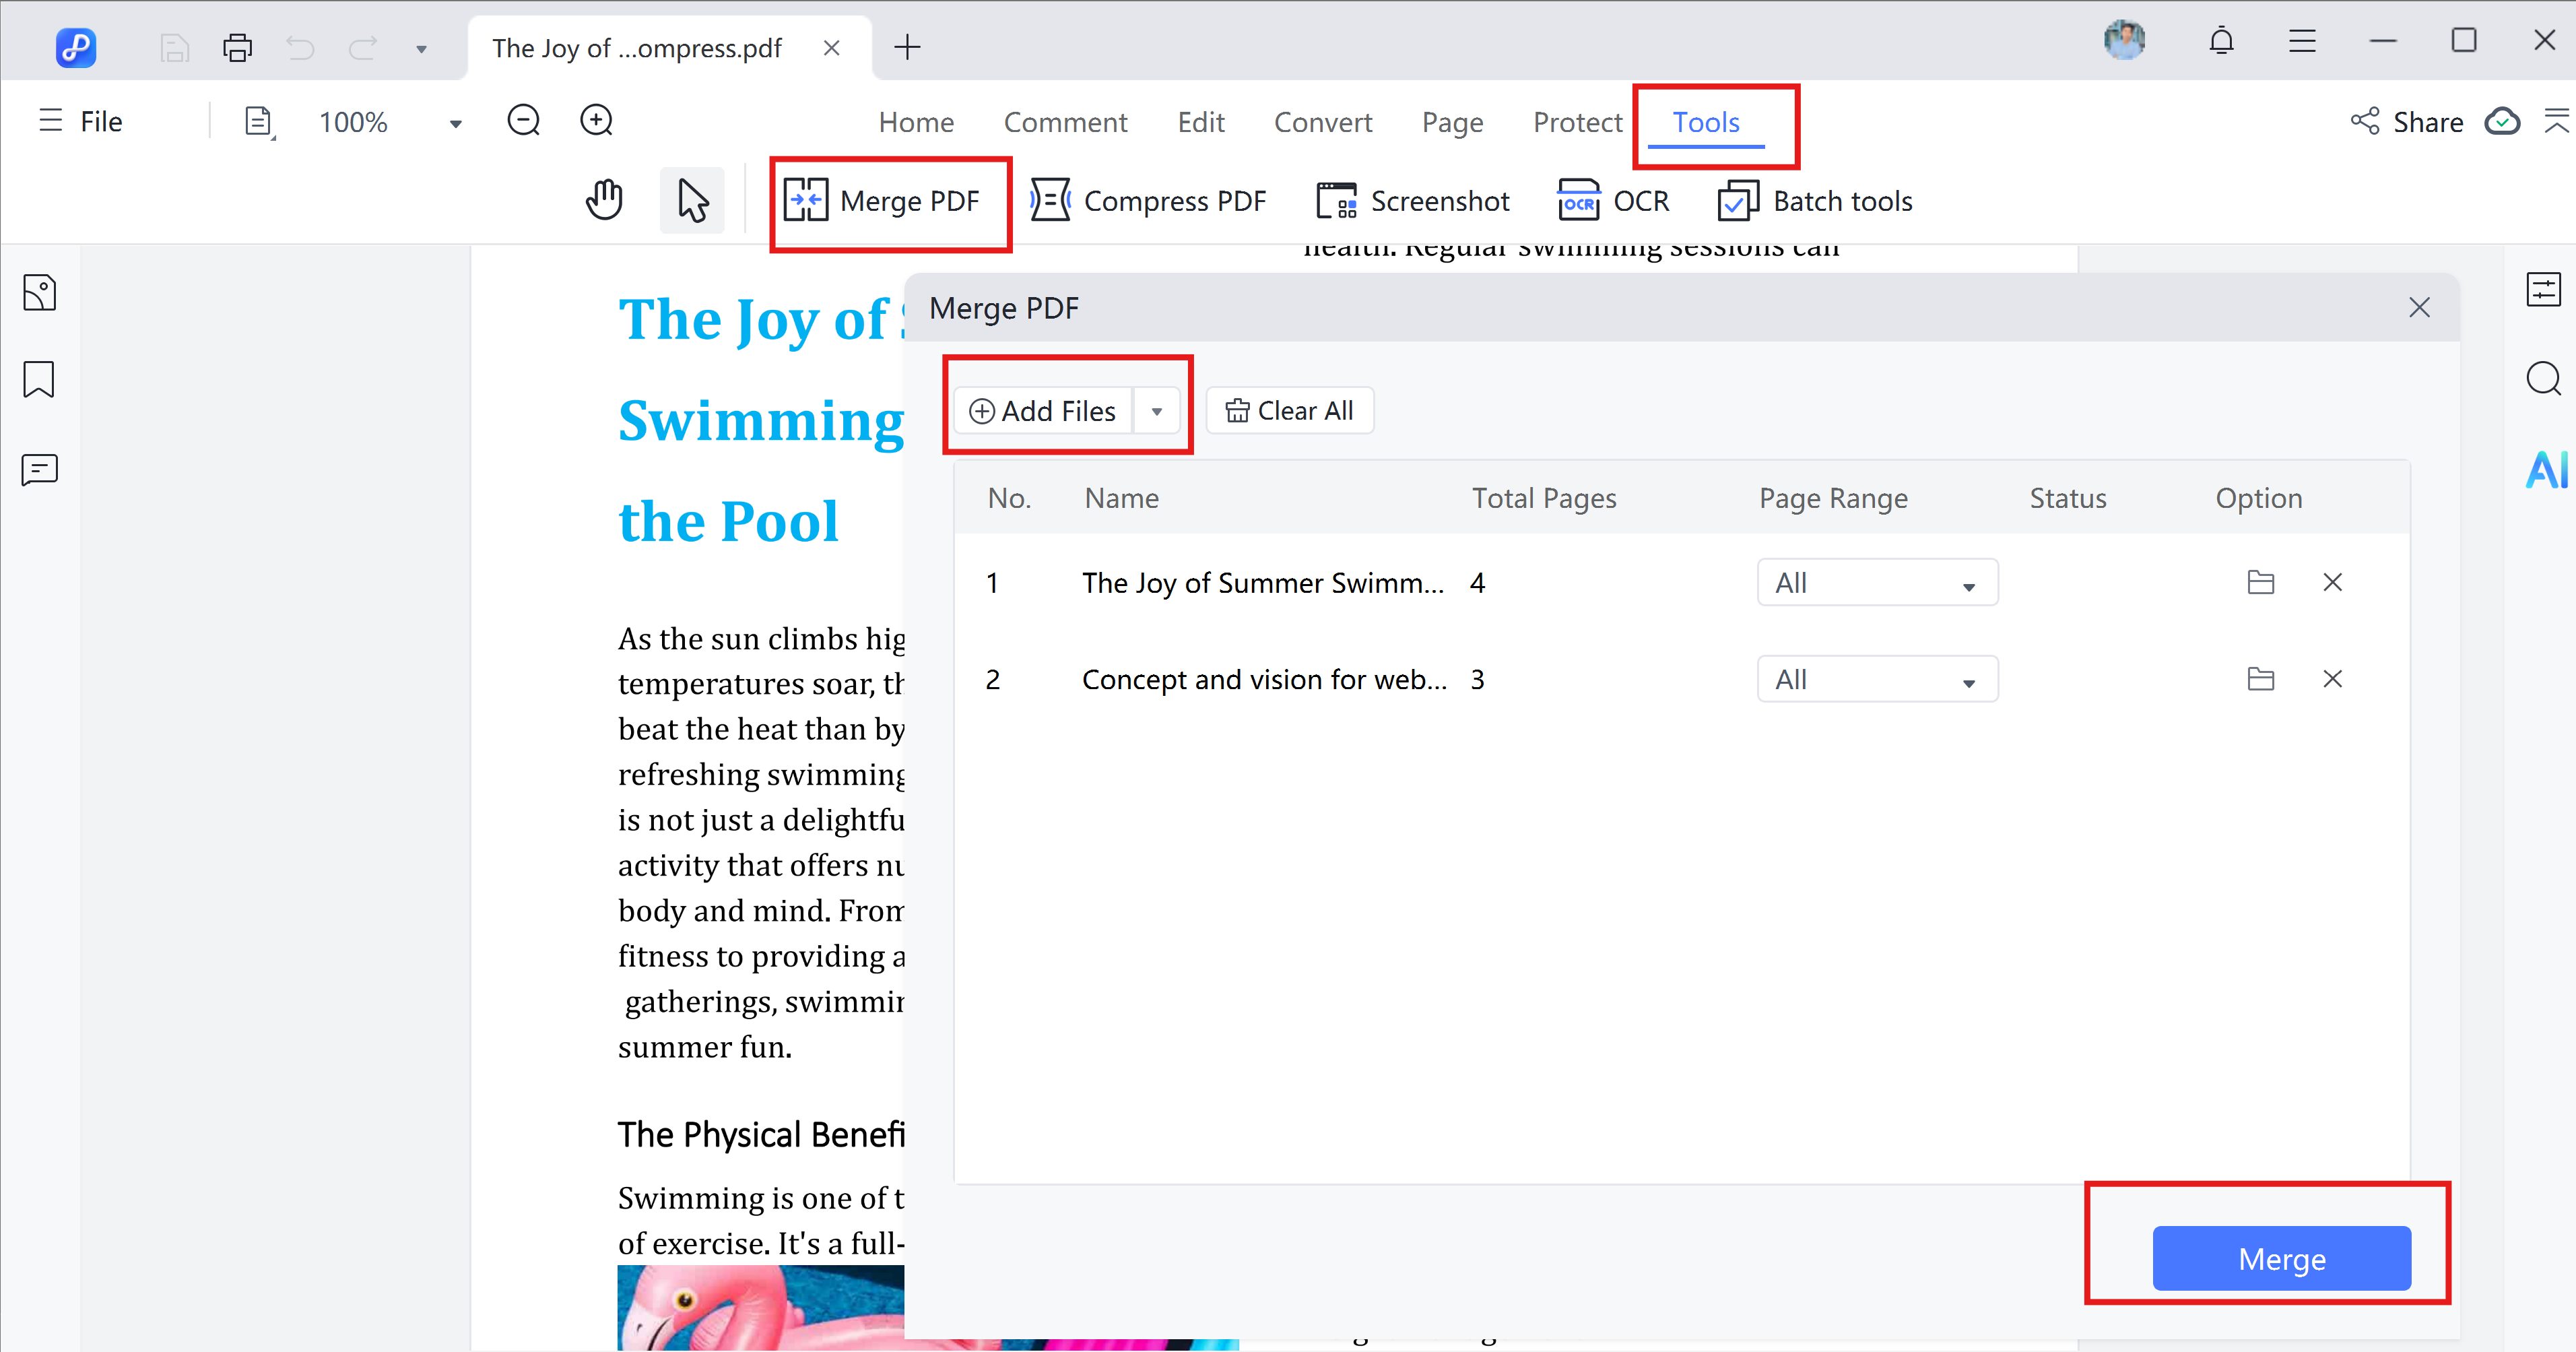The width and height of the screenshot is (2576, 1352).
Task: Click the Compress PDF tool
Action: (x=1148, y=201)
